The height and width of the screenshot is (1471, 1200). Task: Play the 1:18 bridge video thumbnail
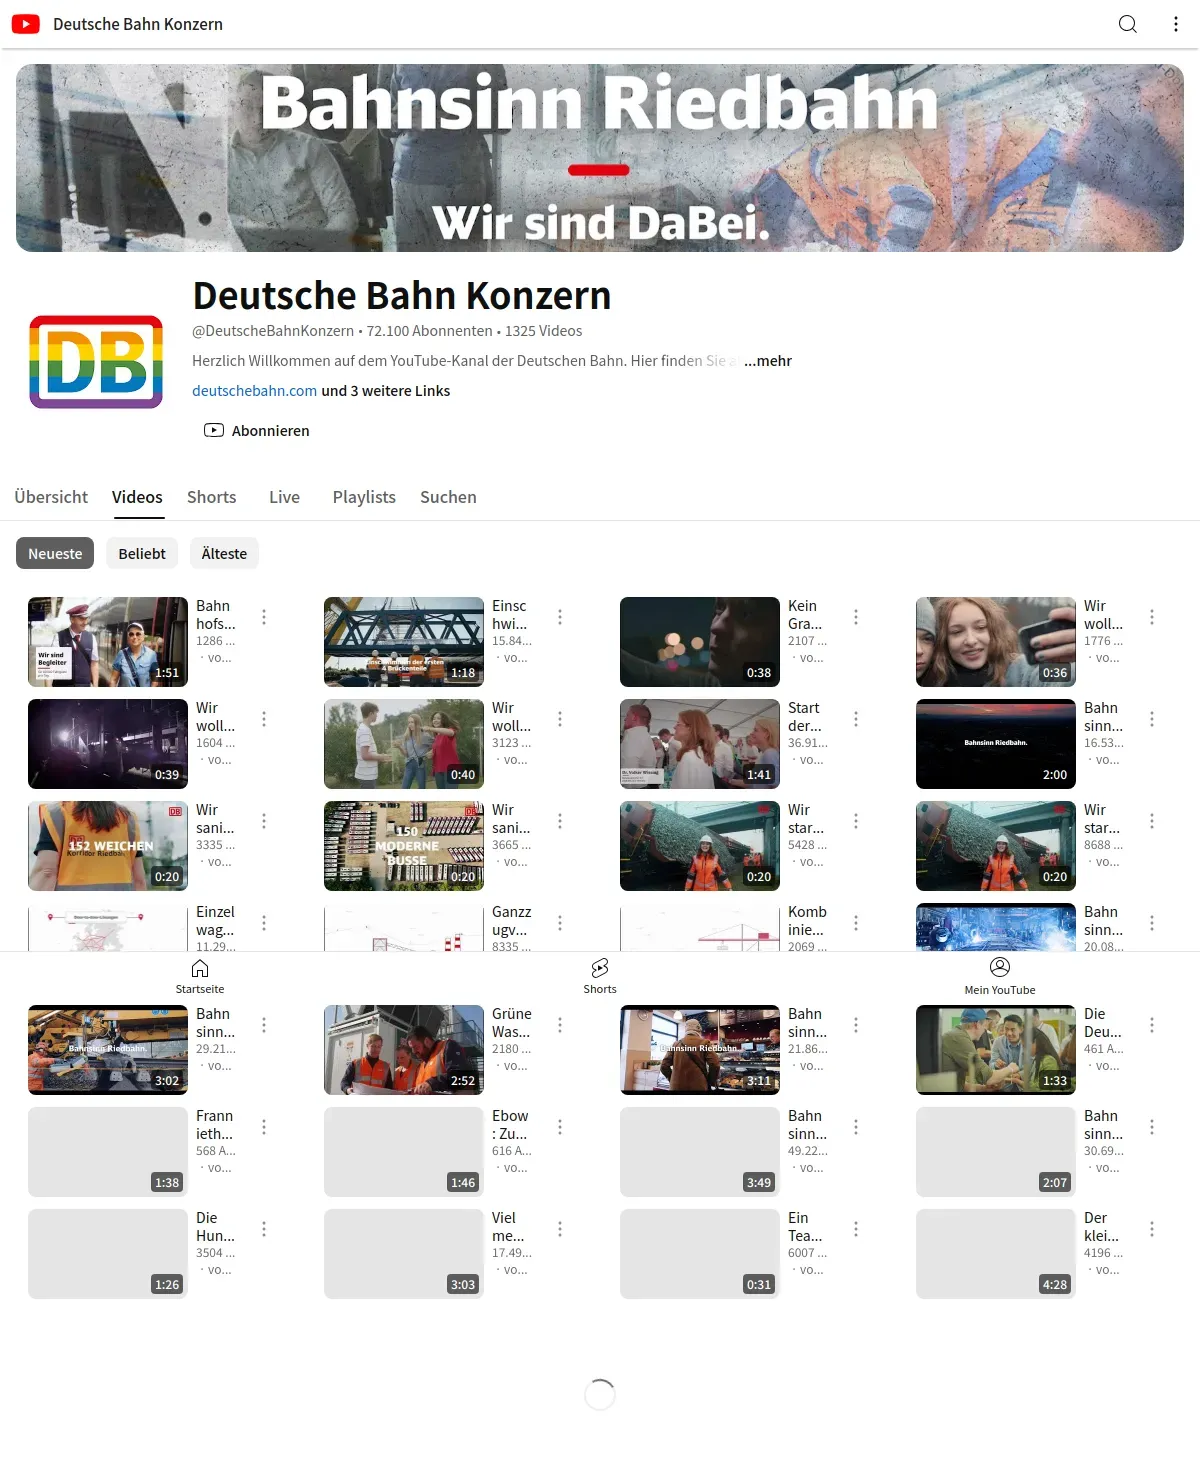tap(404, 642)
